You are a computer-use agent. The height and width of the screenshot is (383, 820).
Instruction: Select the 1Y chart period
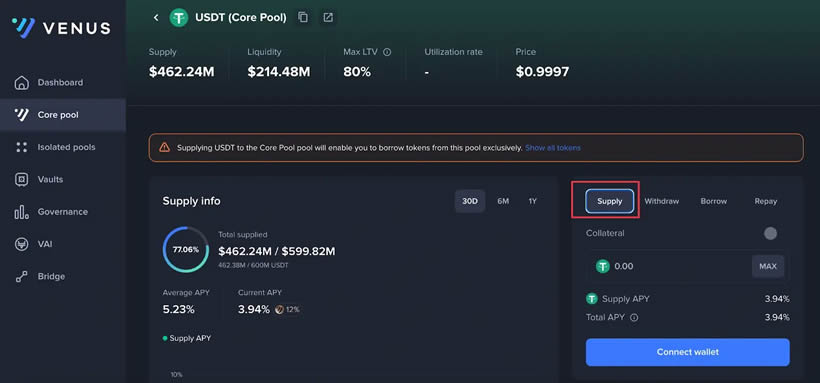(x=532, y=201)
